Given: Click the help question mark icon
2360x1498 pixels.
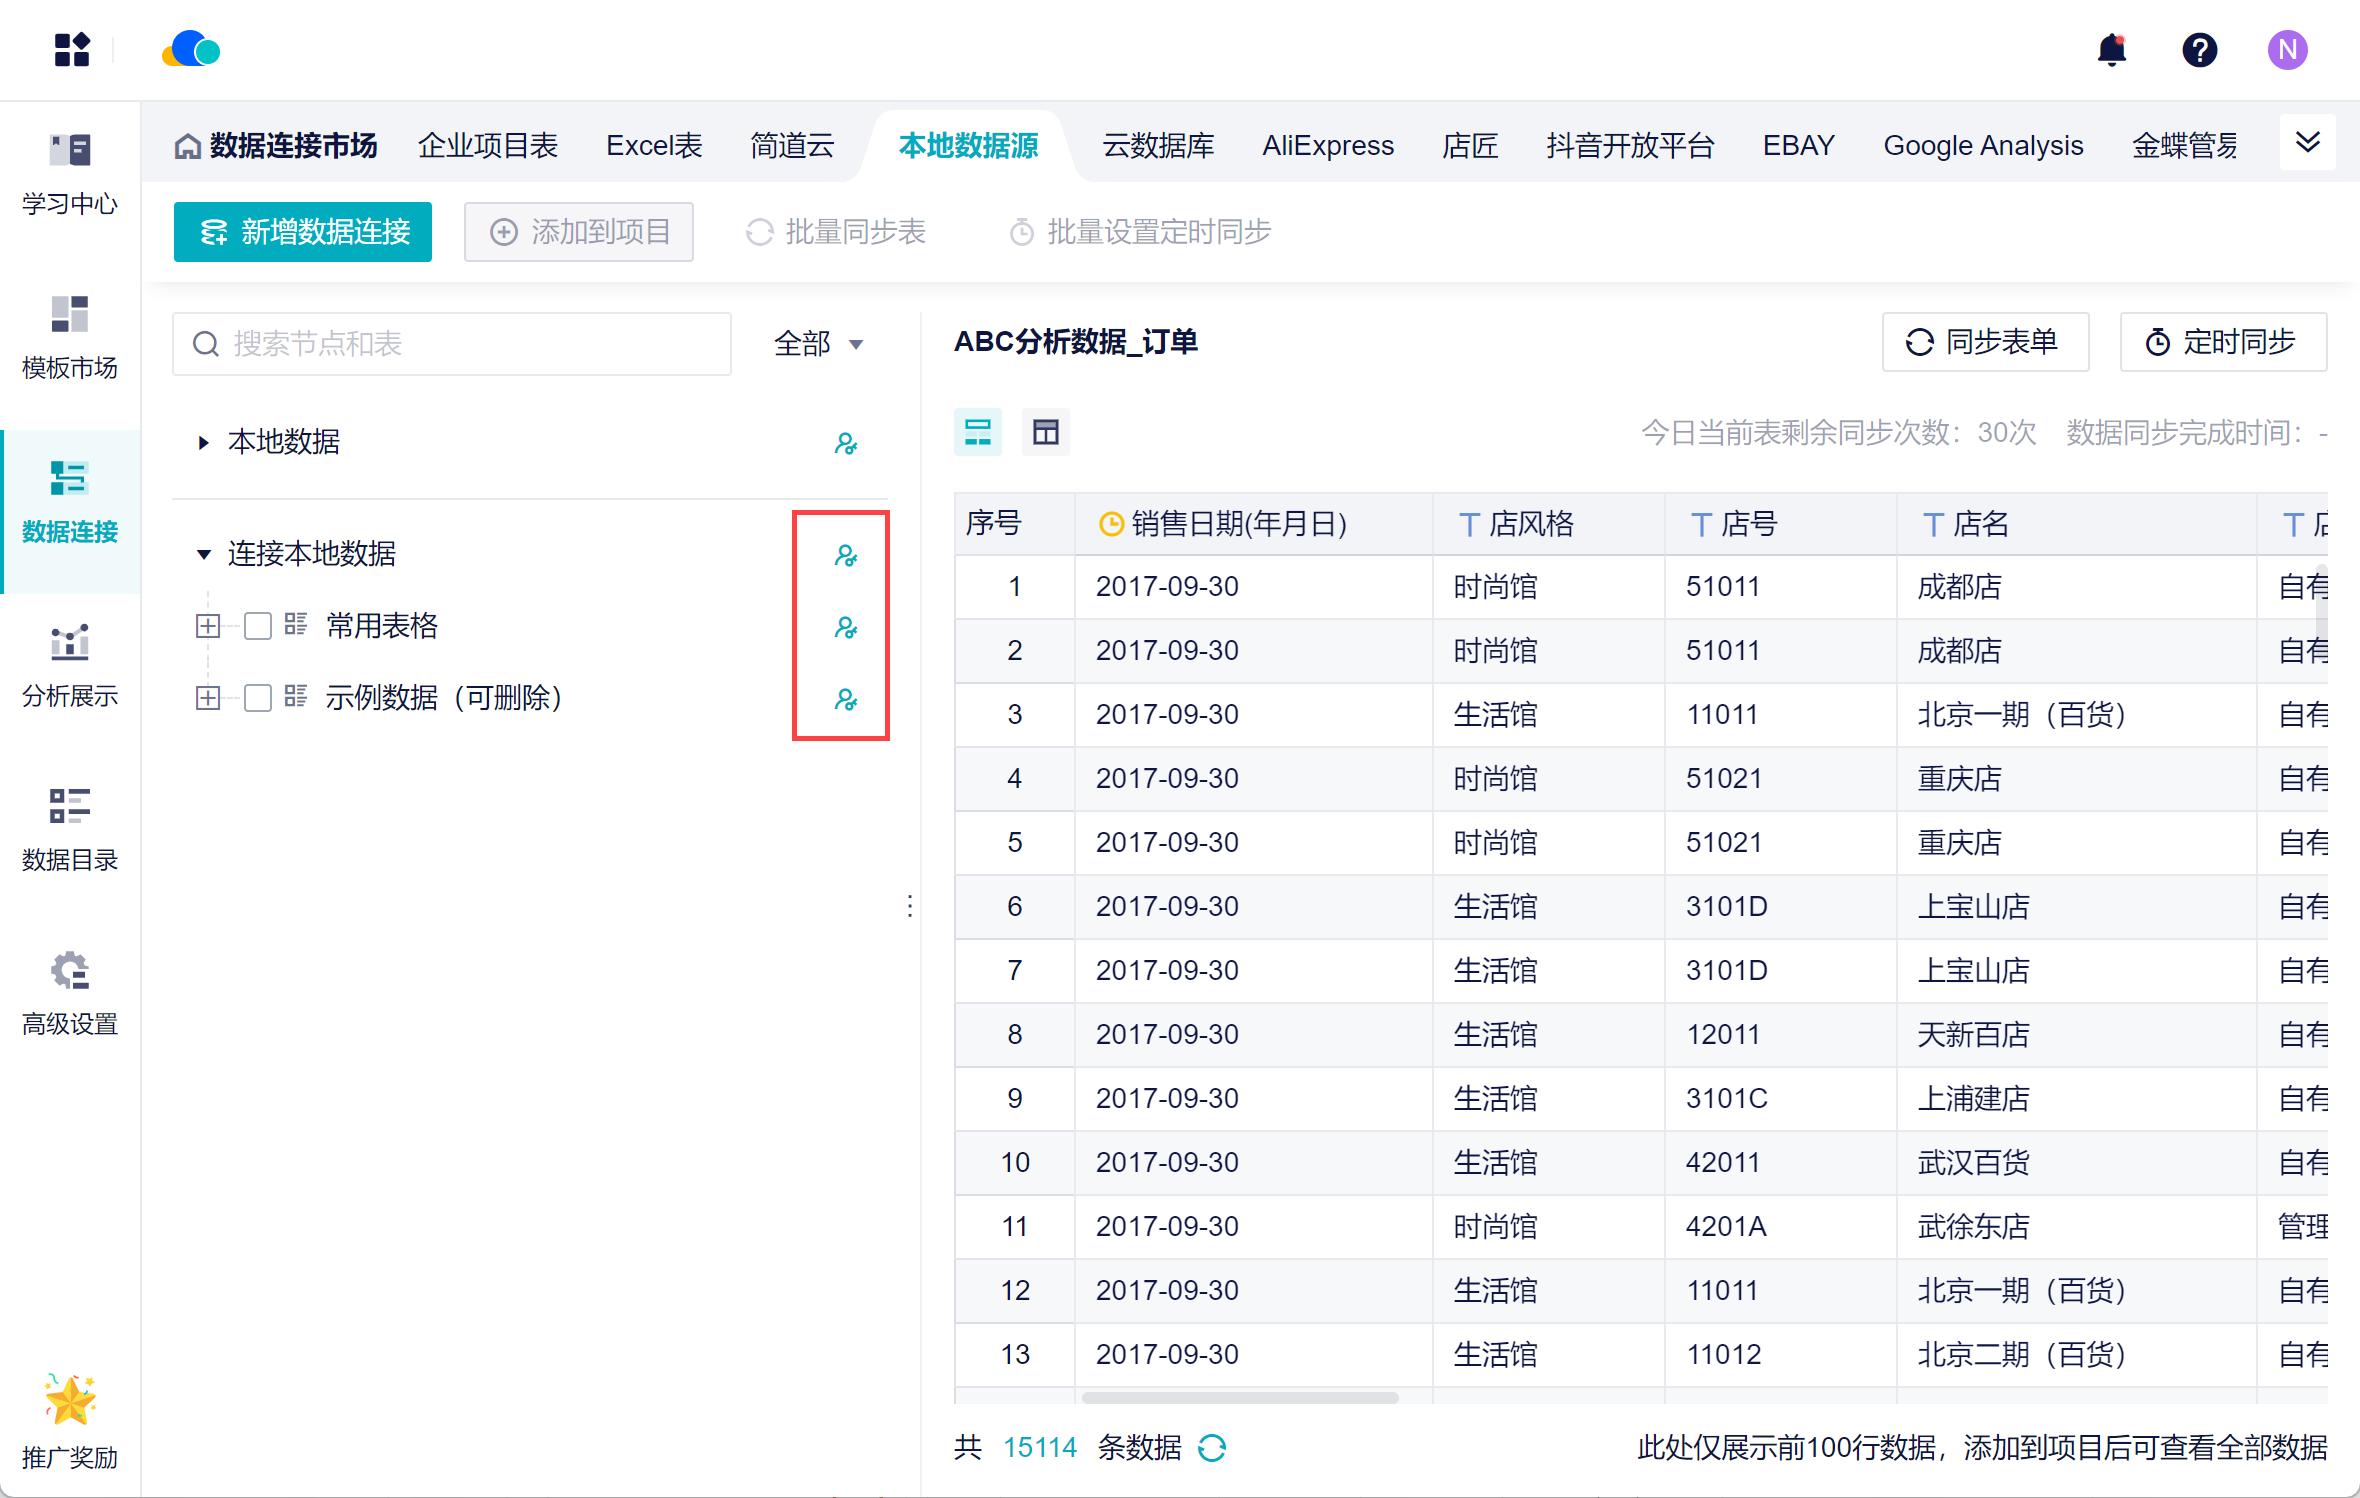Looking at the screenshot, I should pyautogui.click(x=2199, y=50).
